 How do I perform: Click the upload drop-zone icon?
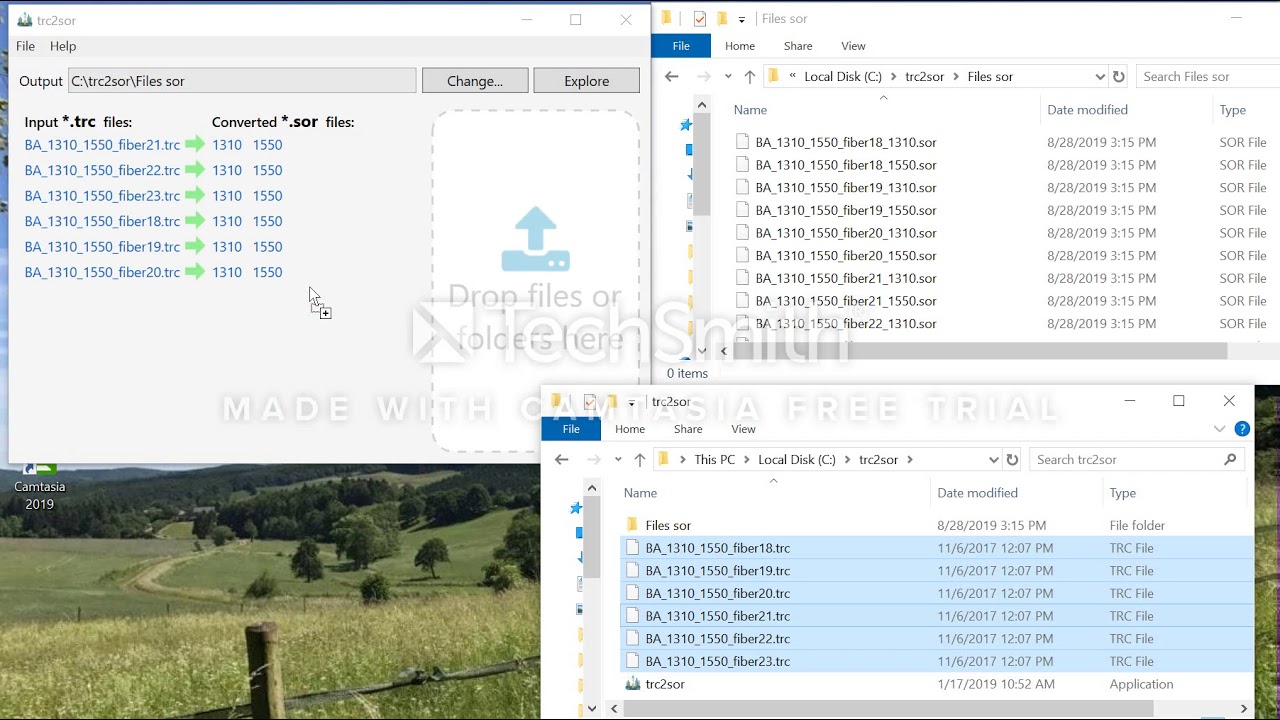click(535, 240)
